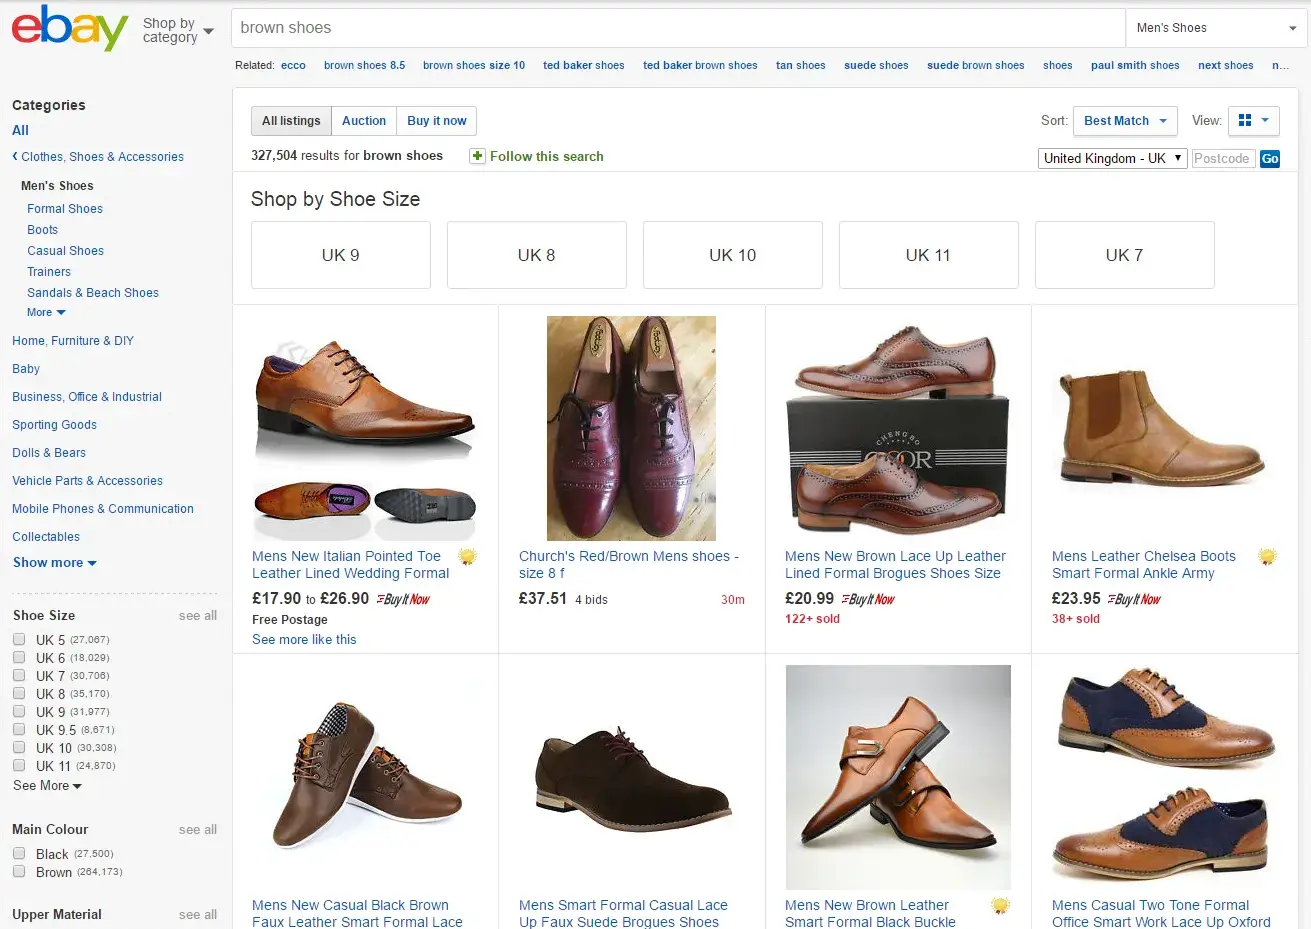Tick the UK 9 shoe size checkbox
The width and height of the screenshot is (1311, 929).
pos(19,712)
